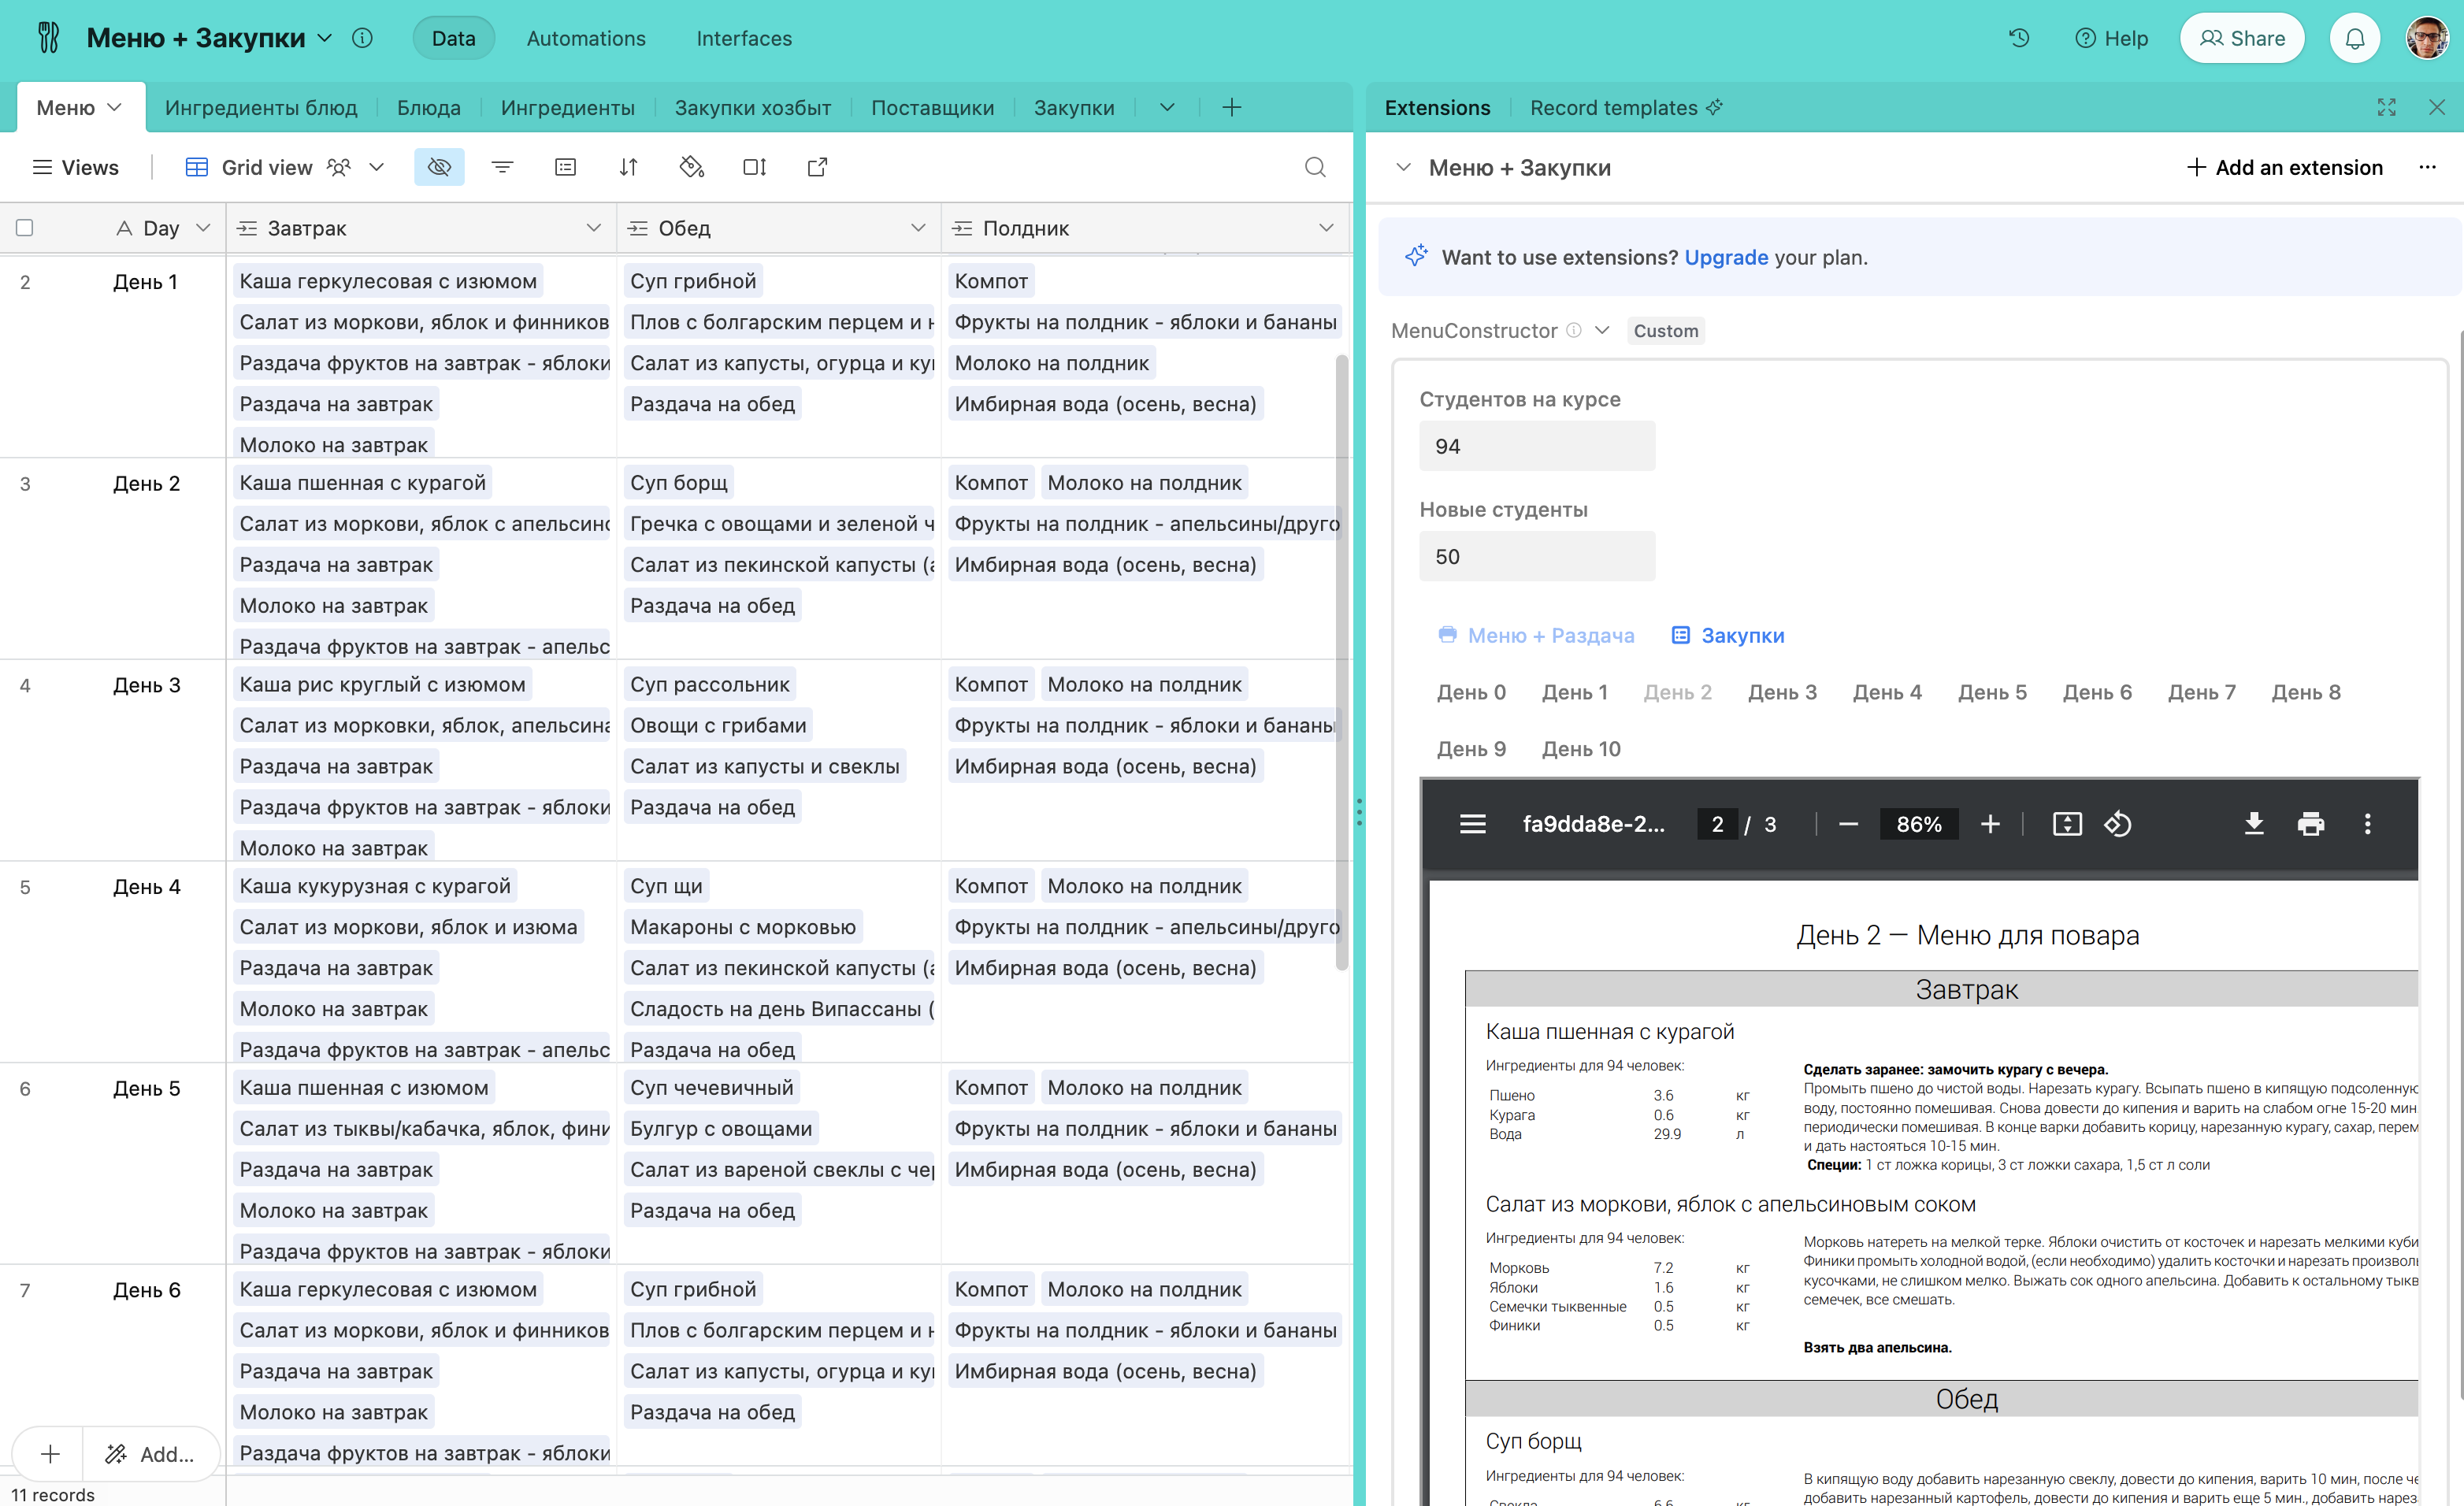Screen dimensions: 2464x1506
Task: Add a new table with plus
Action: coord(1232,107)
